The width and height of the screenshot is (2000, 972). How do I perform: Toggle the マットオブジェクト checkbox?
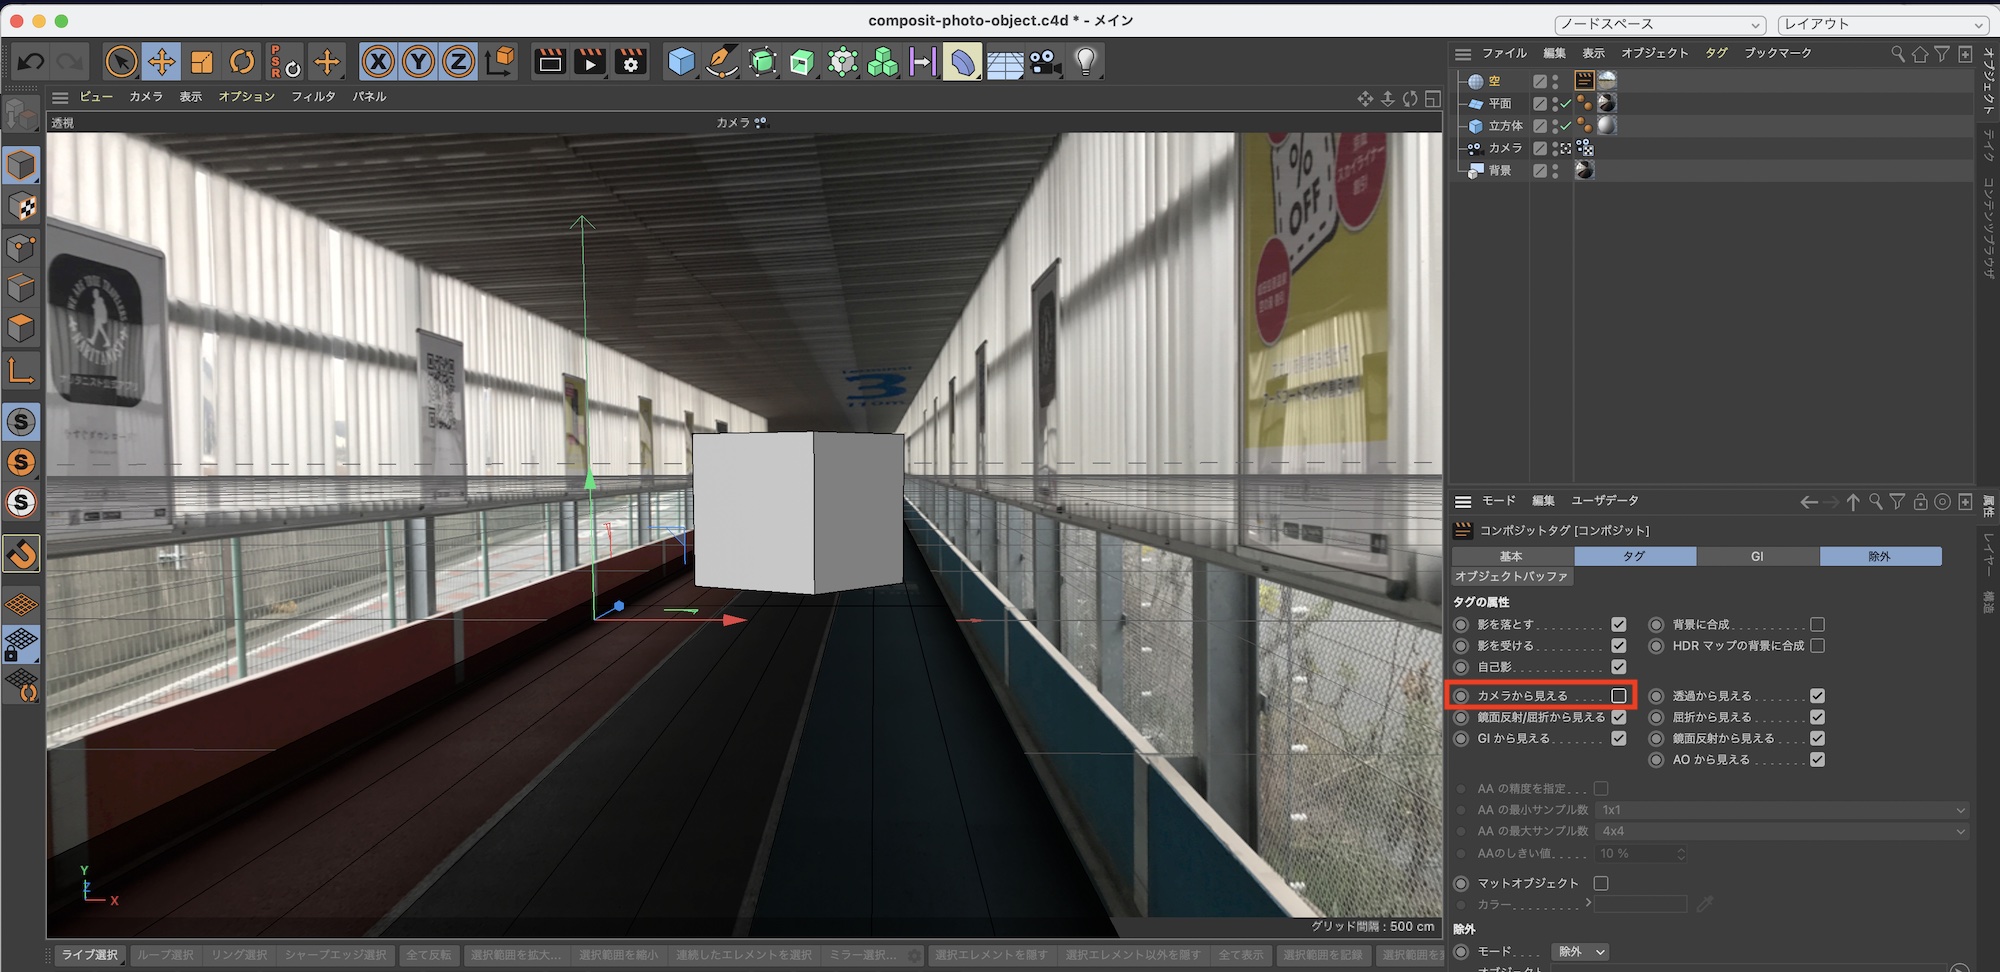pyautogui.click(x=1601, y=883)
